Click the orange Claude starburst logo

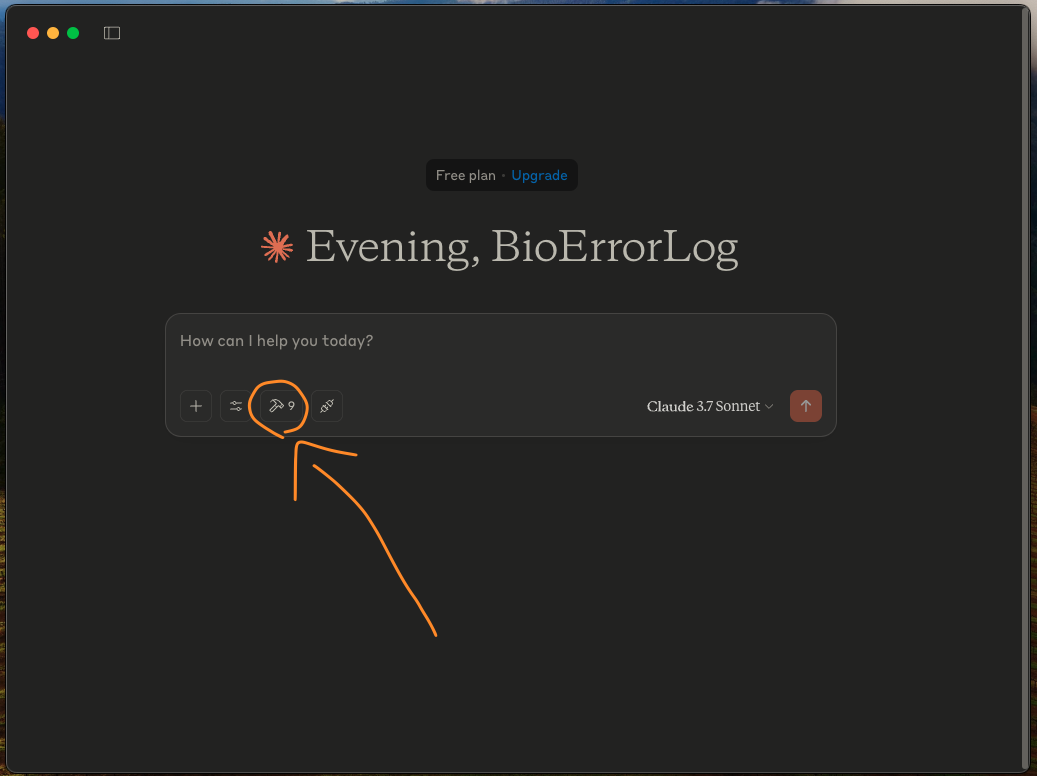[277, 247]
